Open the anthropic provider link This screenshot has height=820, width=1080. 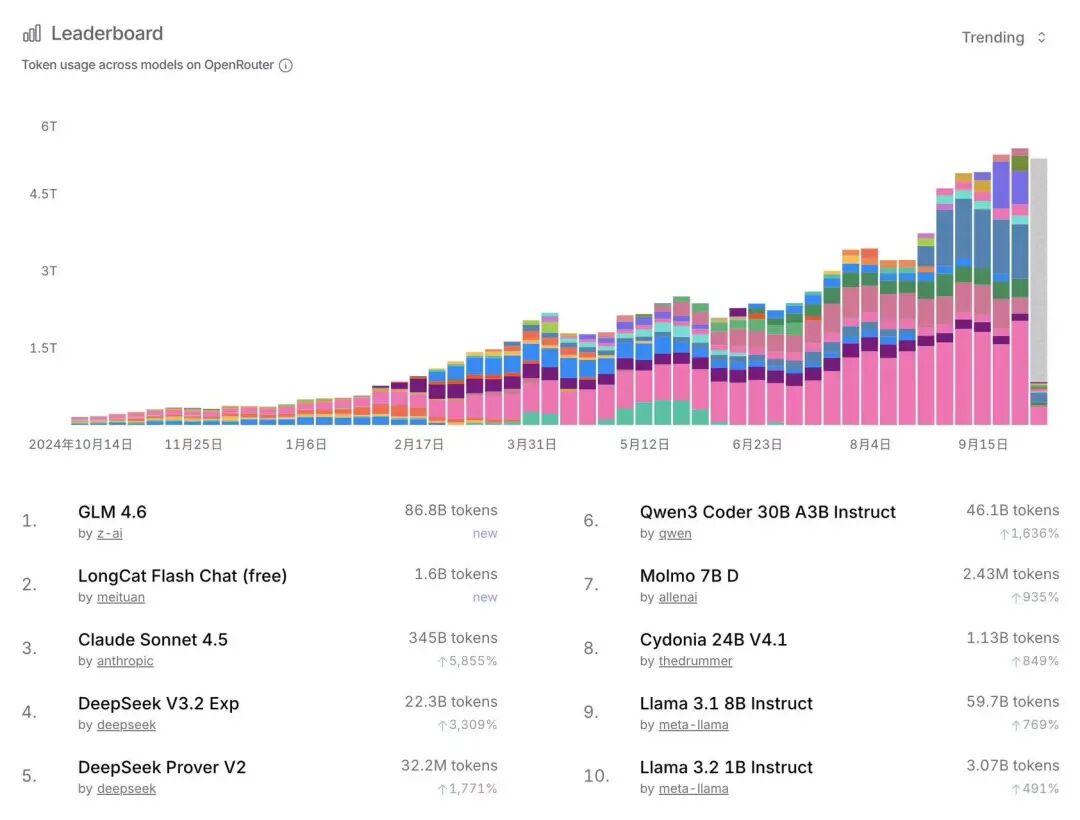[125, 661]
